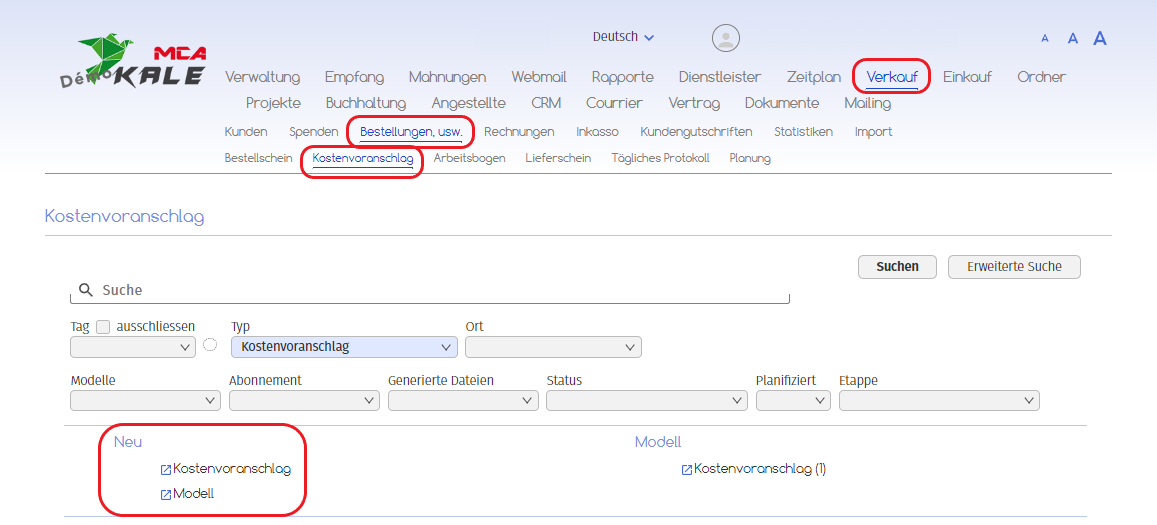Click the Suchen button
This screenshot has width=1157, height=525.
pyautogui.click(x=896, y=267)
